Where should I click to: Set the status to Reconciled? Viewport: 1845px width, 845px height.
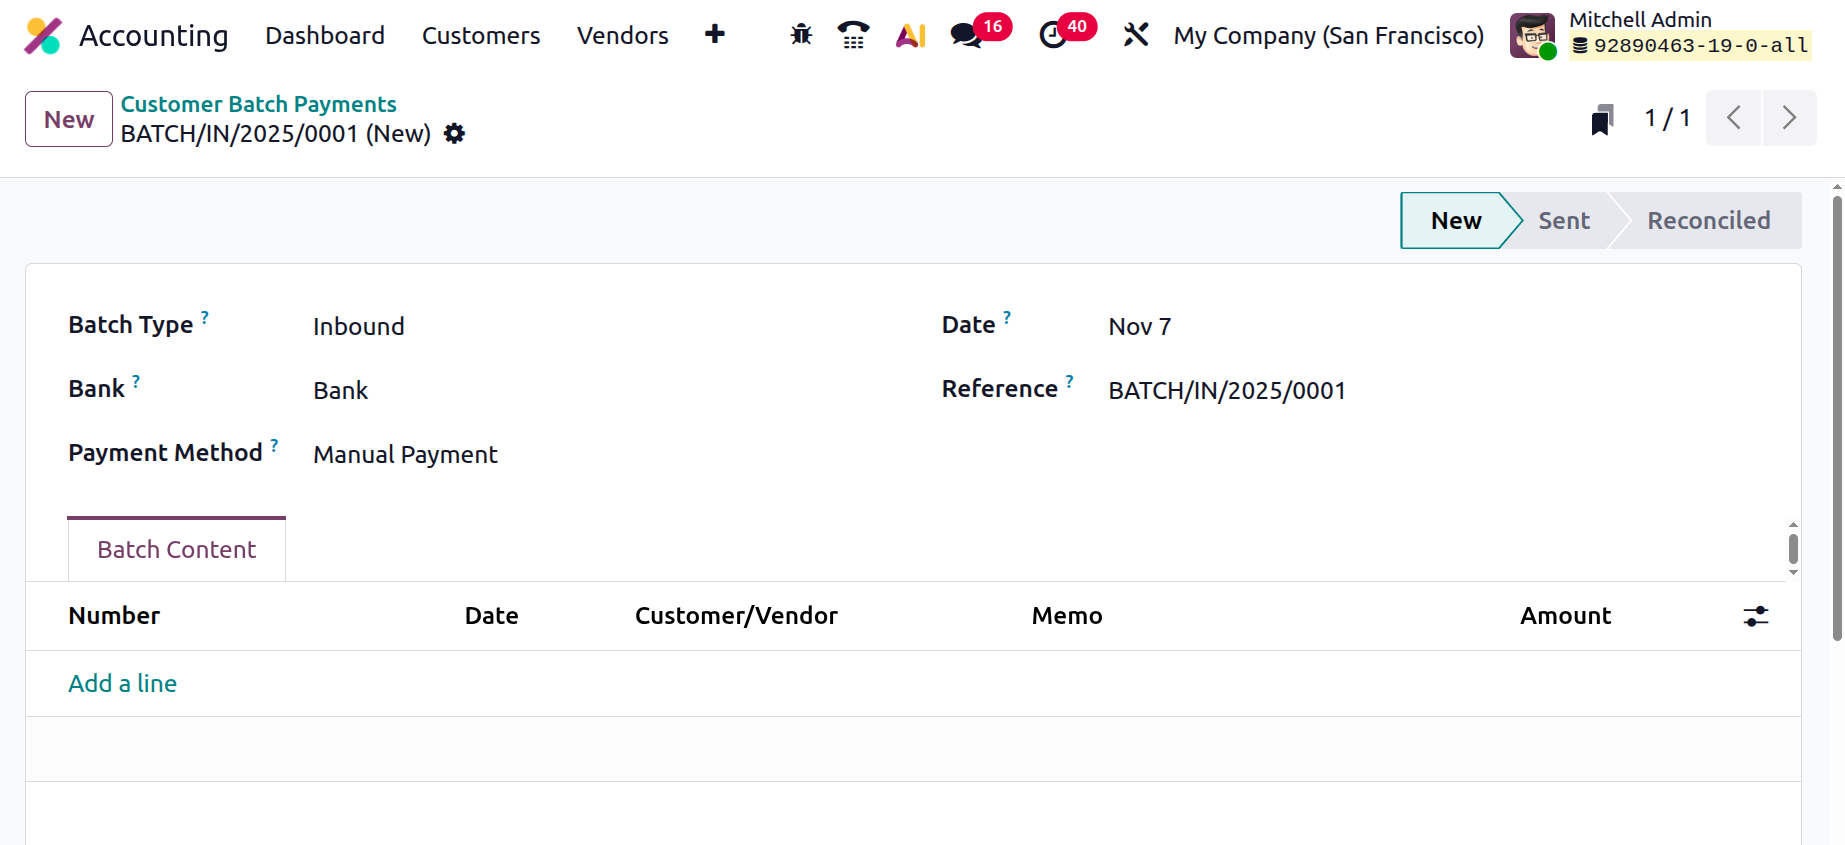tap(1708, 221)
